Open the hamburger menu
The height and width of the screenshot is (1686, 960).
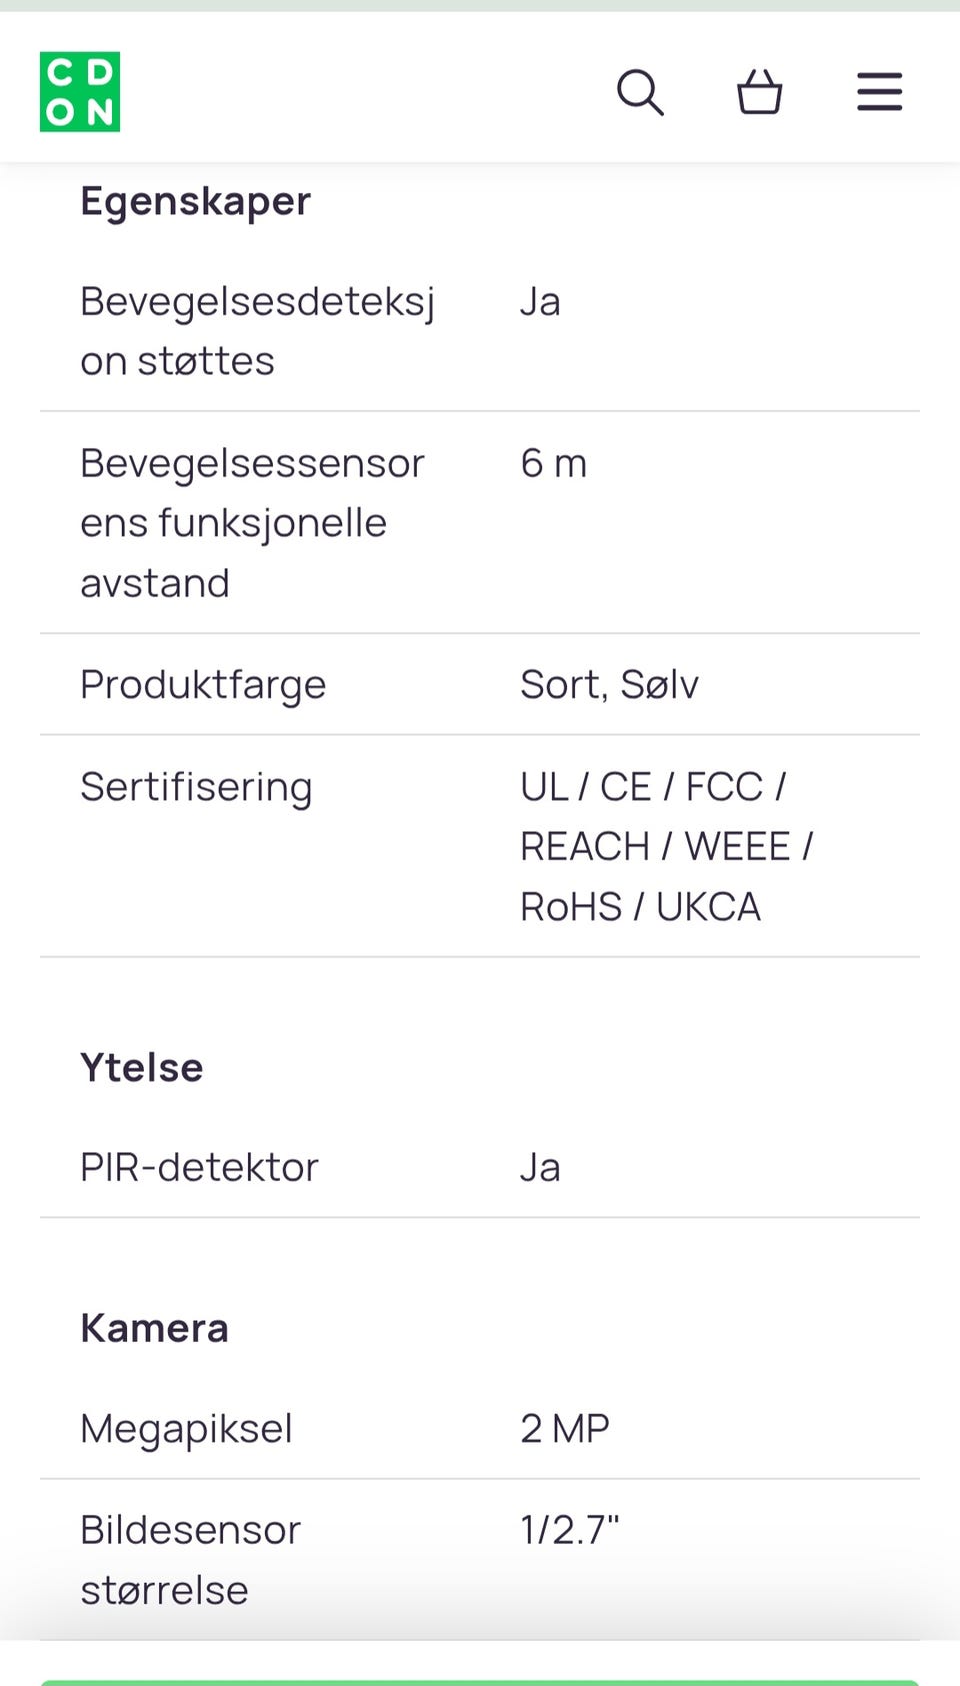880,92
